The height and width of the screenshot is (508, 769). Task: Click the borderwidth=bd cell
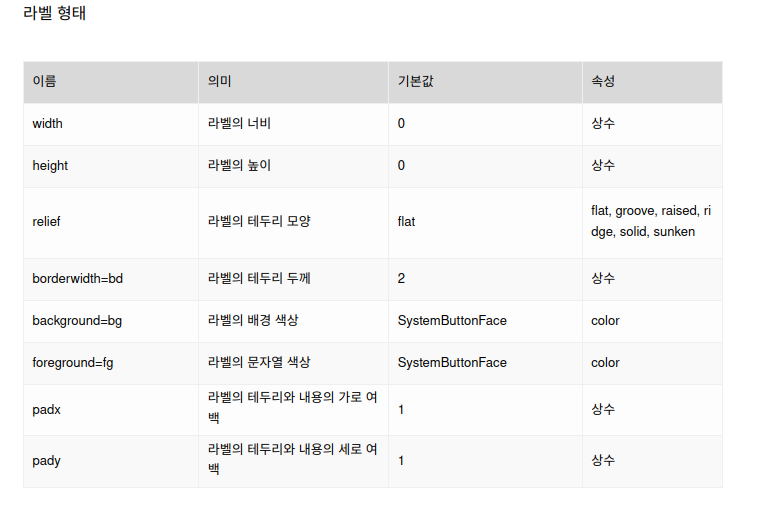tap(111, 279)
